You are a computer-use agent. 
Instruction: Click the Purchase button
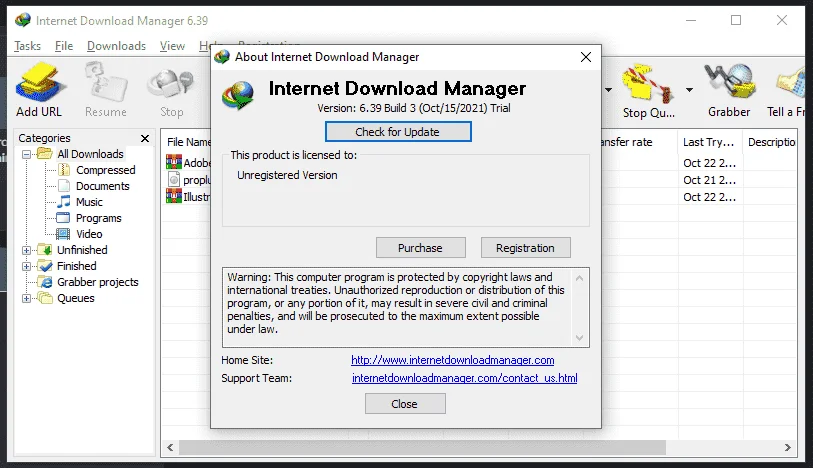click(x=420, y=248)
